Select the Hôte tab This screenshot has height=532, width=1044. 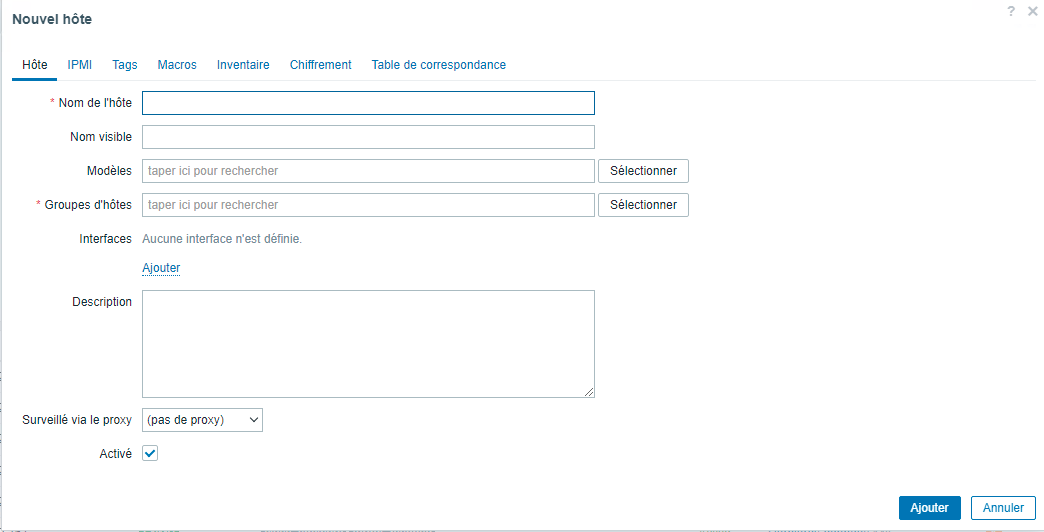(x=34, y=65)
